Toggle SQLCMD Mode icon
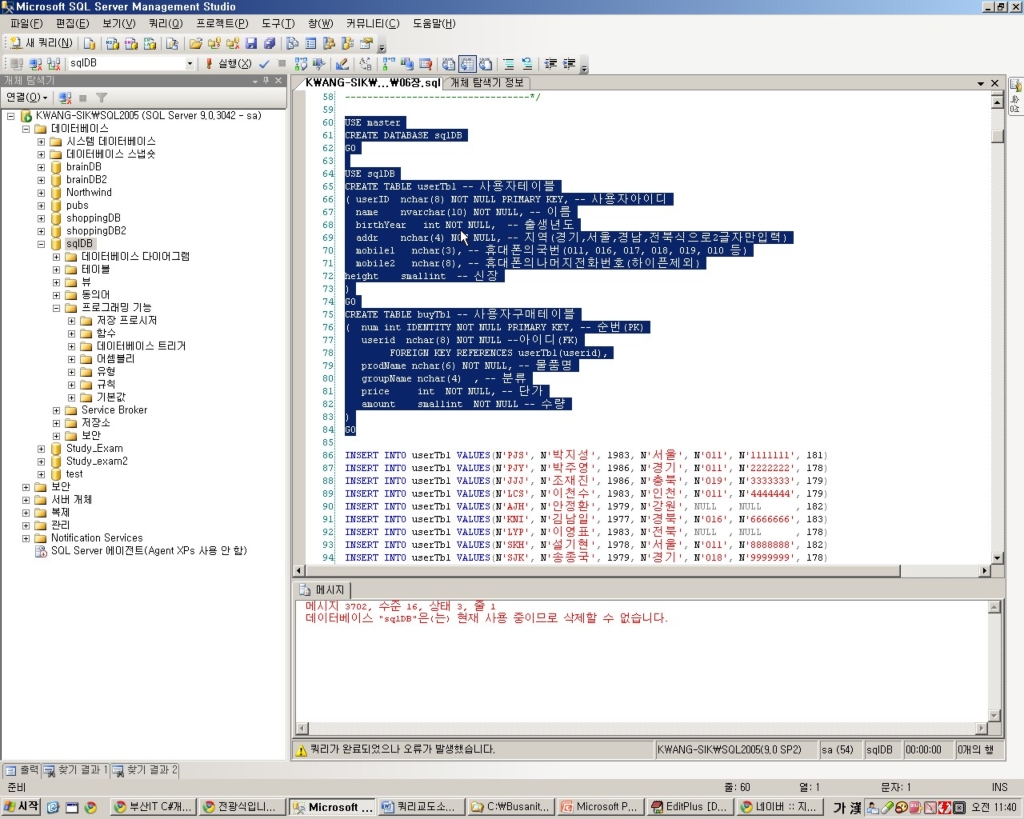Image resolution: width=1024 pixels, height=819 pixels. tap(425, 63)
